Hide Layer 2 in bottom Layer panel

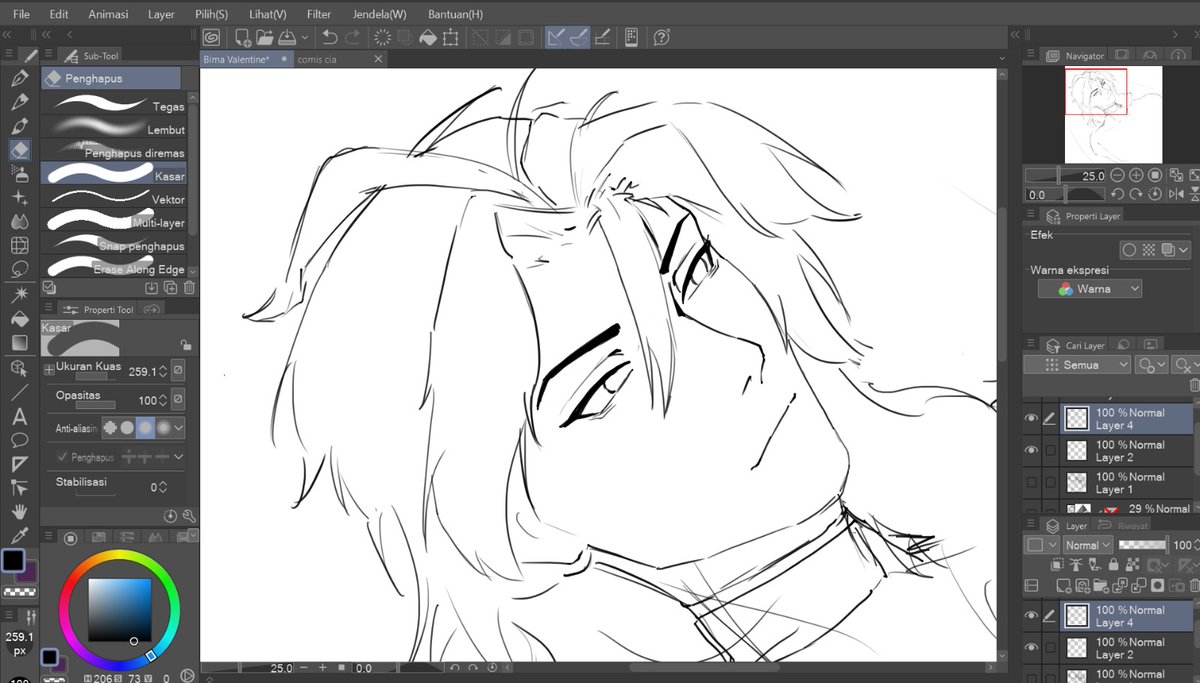(x=1031, y=648)
